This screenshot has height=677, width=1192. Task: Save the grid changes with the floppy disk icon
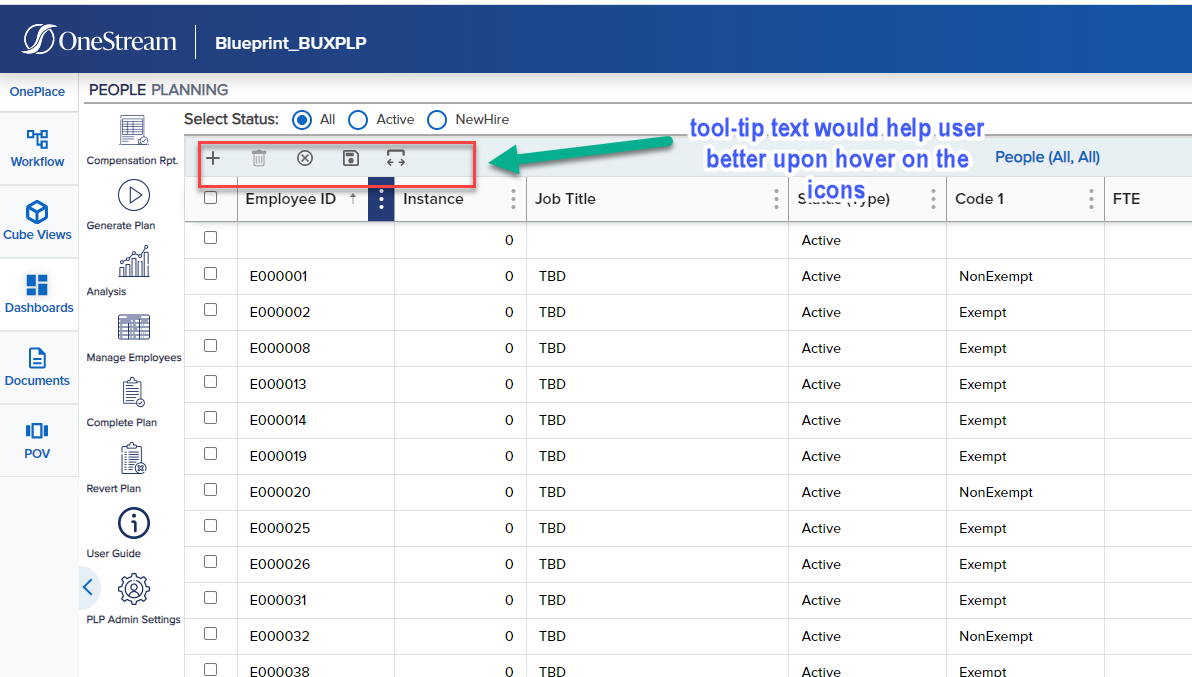coord(350,158)
